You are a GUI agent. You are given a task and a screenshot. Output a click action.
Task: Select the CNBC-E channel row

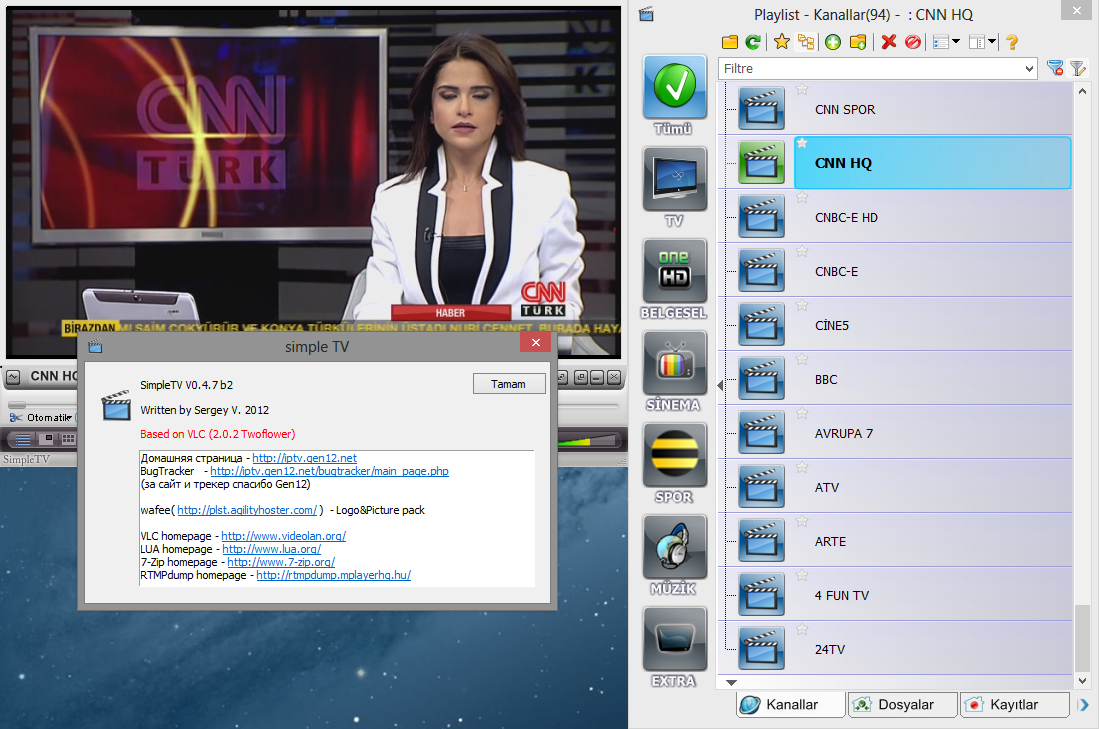[933, 271]
